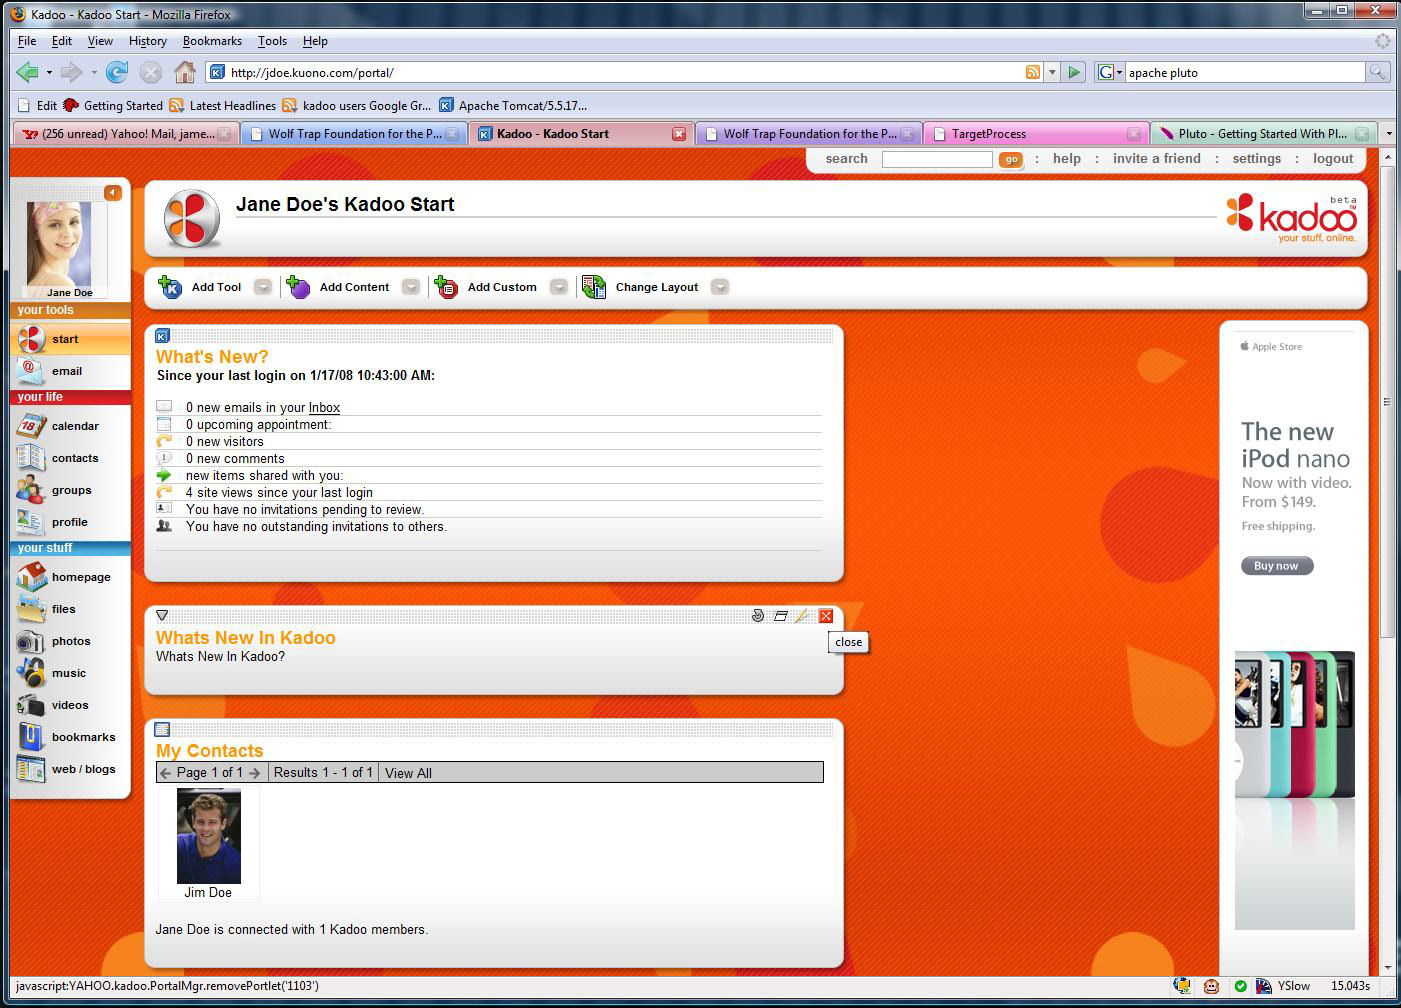Open the Edit menu
This screenshot has width=1401, height=1008.
click(62, 41)
